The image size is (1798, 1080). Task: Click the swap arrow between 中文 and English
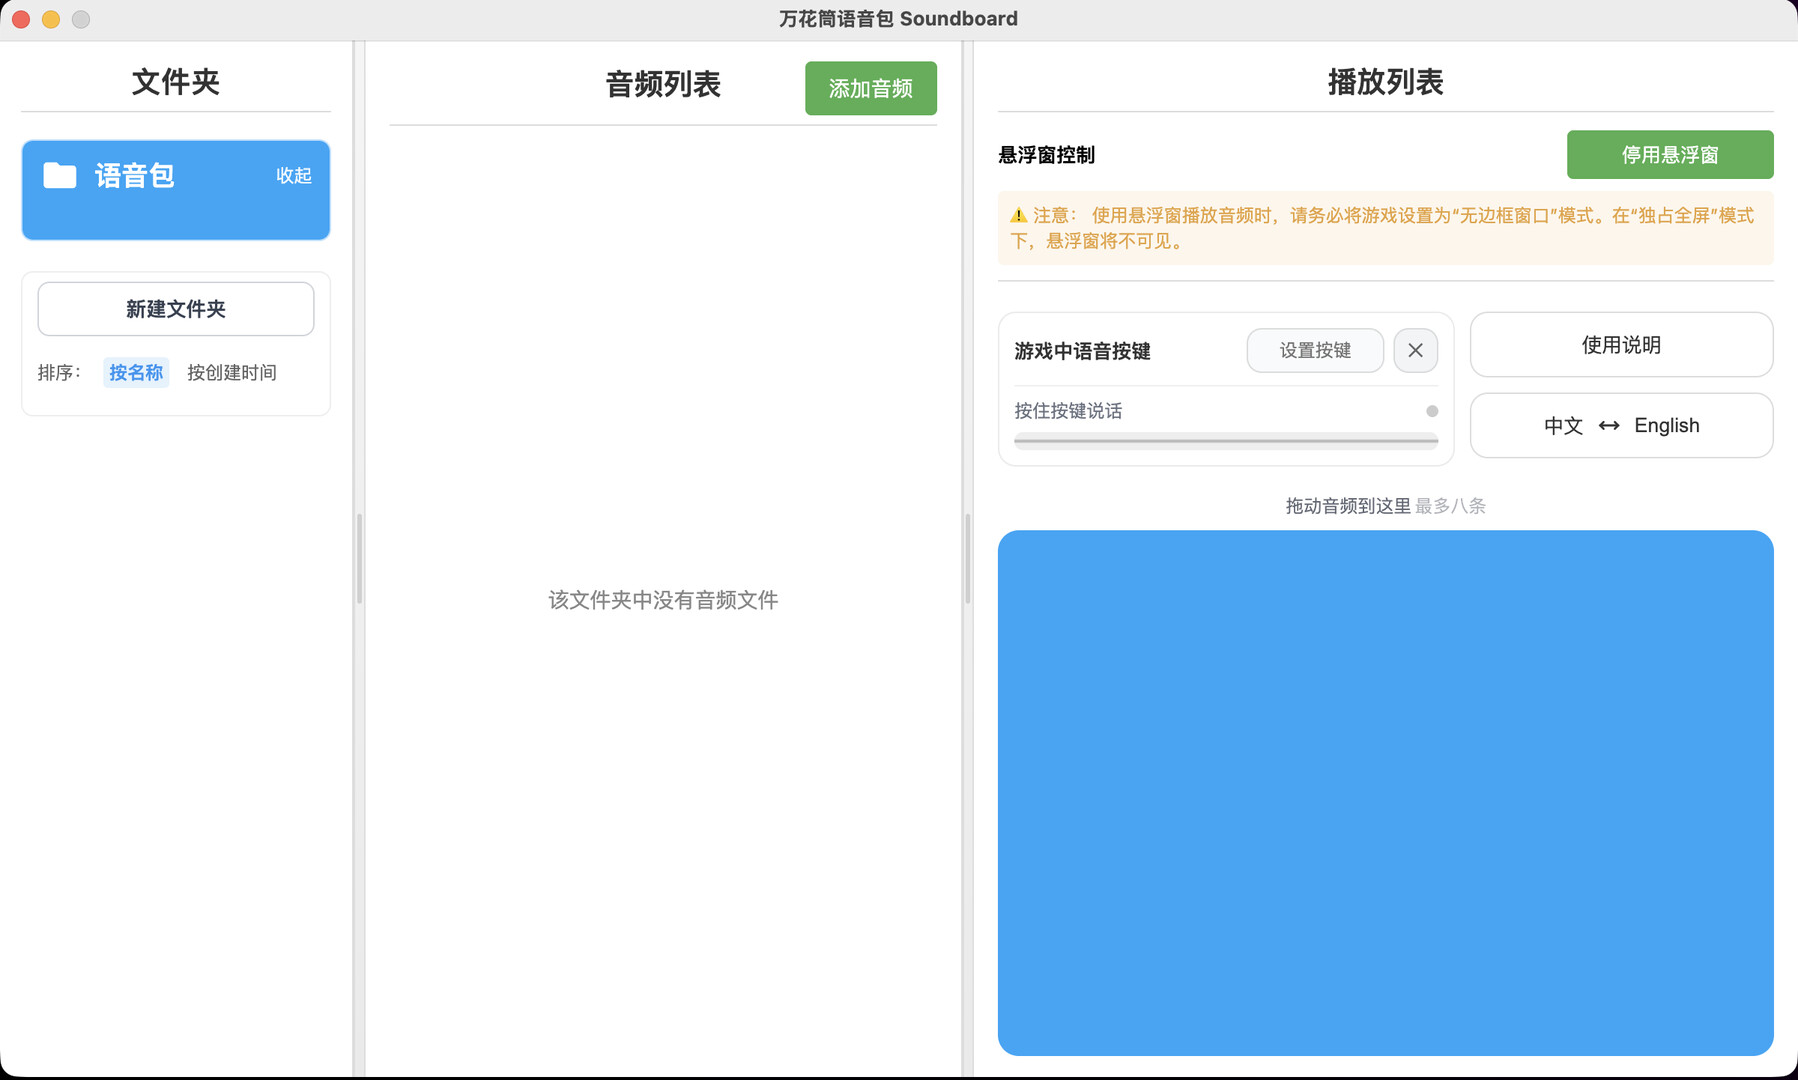1609,425
